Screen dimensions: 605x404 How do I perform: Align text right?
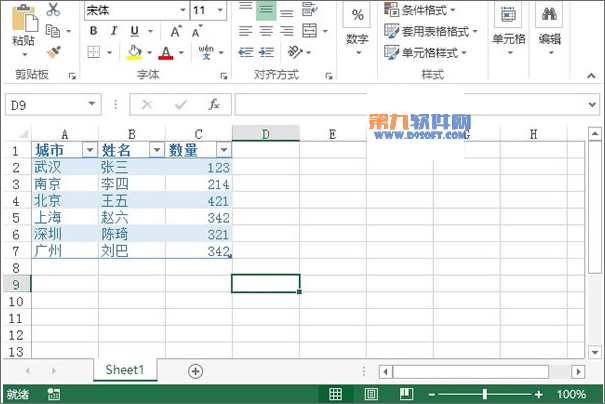(x=286, y=30)
